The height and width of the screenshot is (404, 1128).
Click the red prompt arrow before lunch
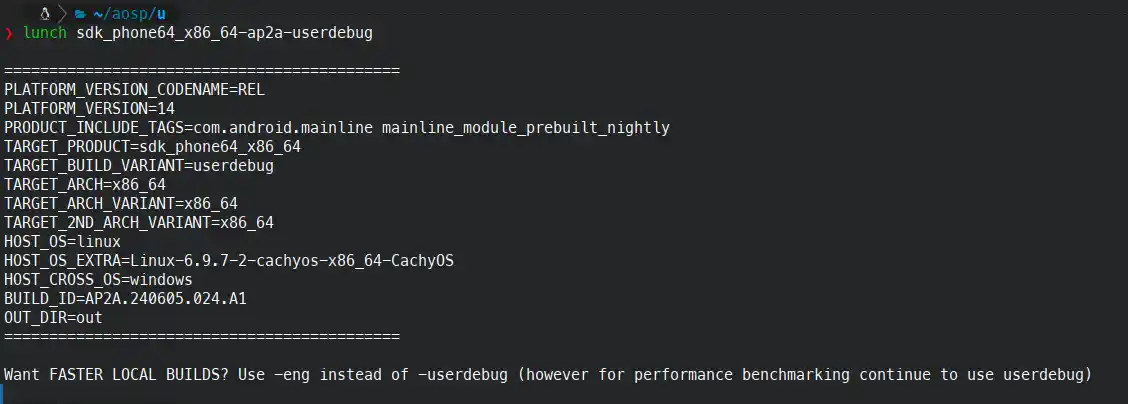pos(9,33)
